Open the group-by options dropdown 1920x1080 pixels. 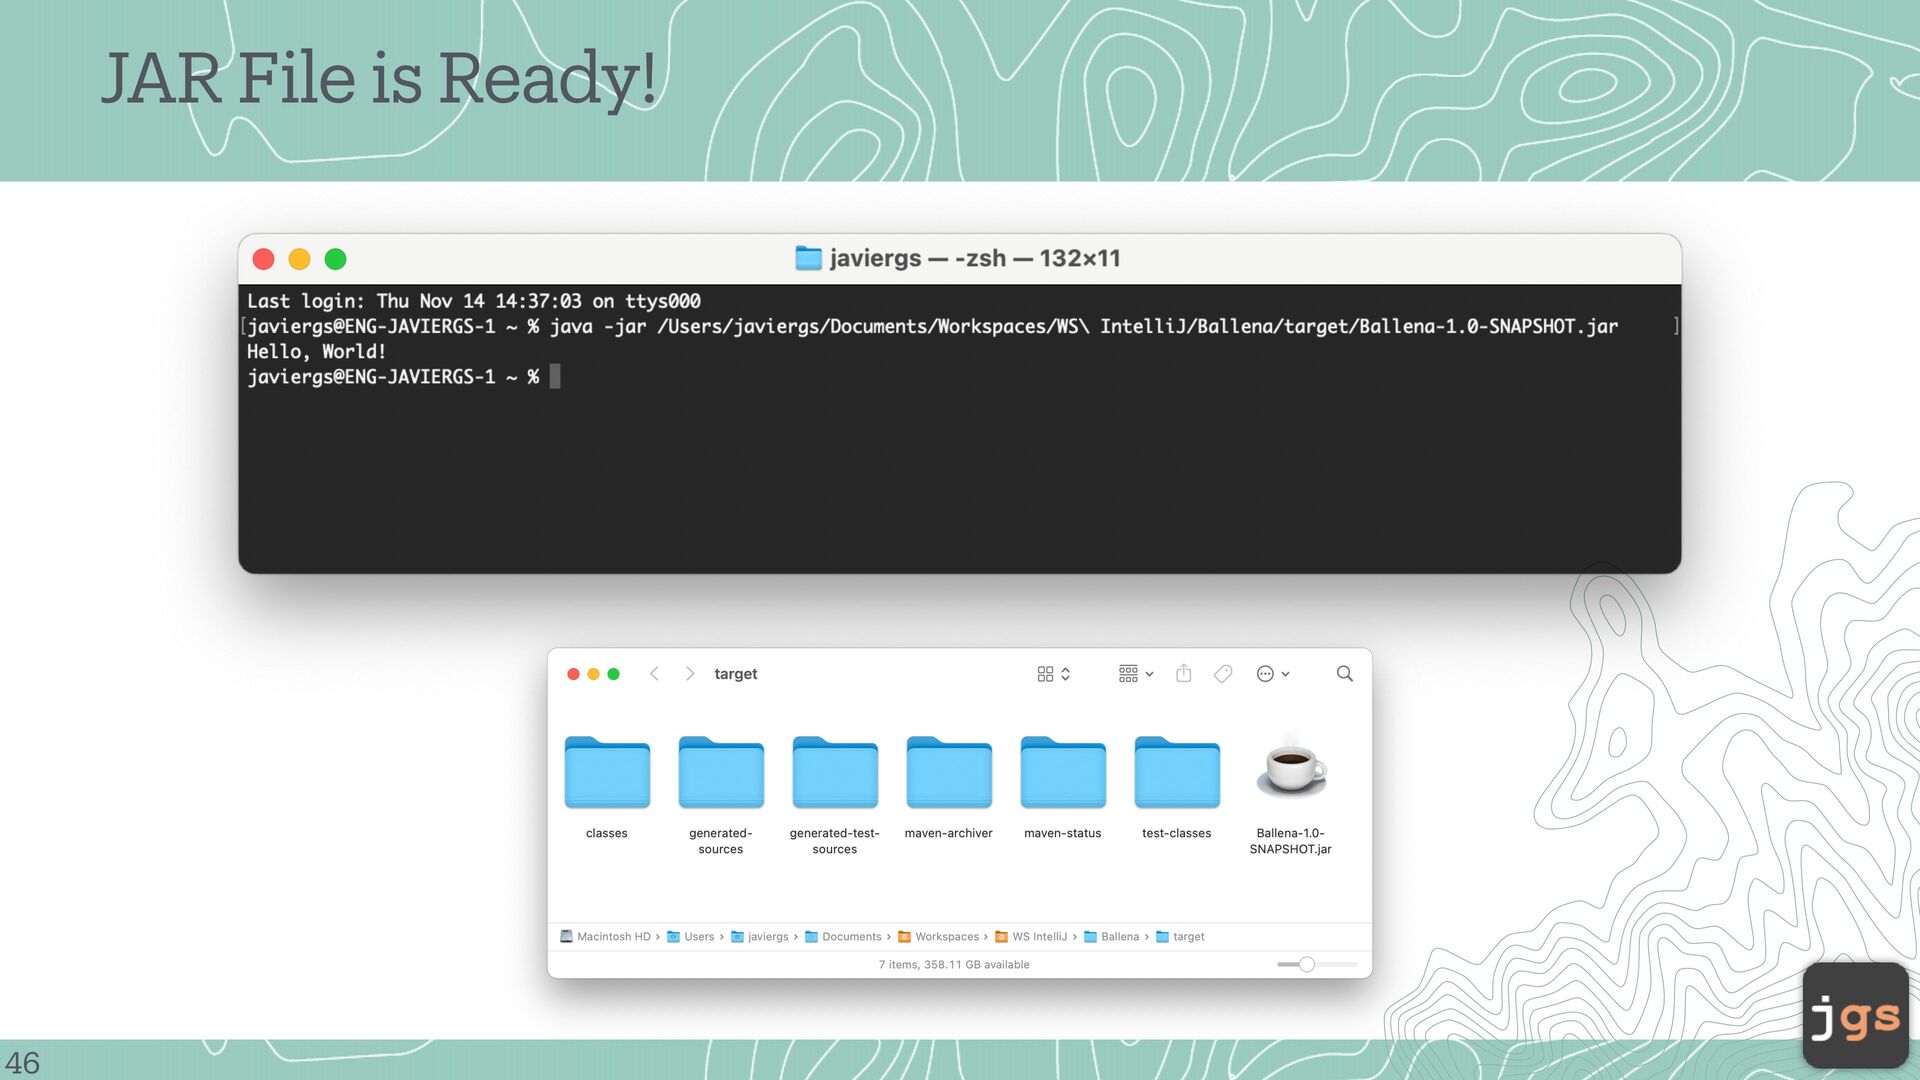pos(1135,674)
